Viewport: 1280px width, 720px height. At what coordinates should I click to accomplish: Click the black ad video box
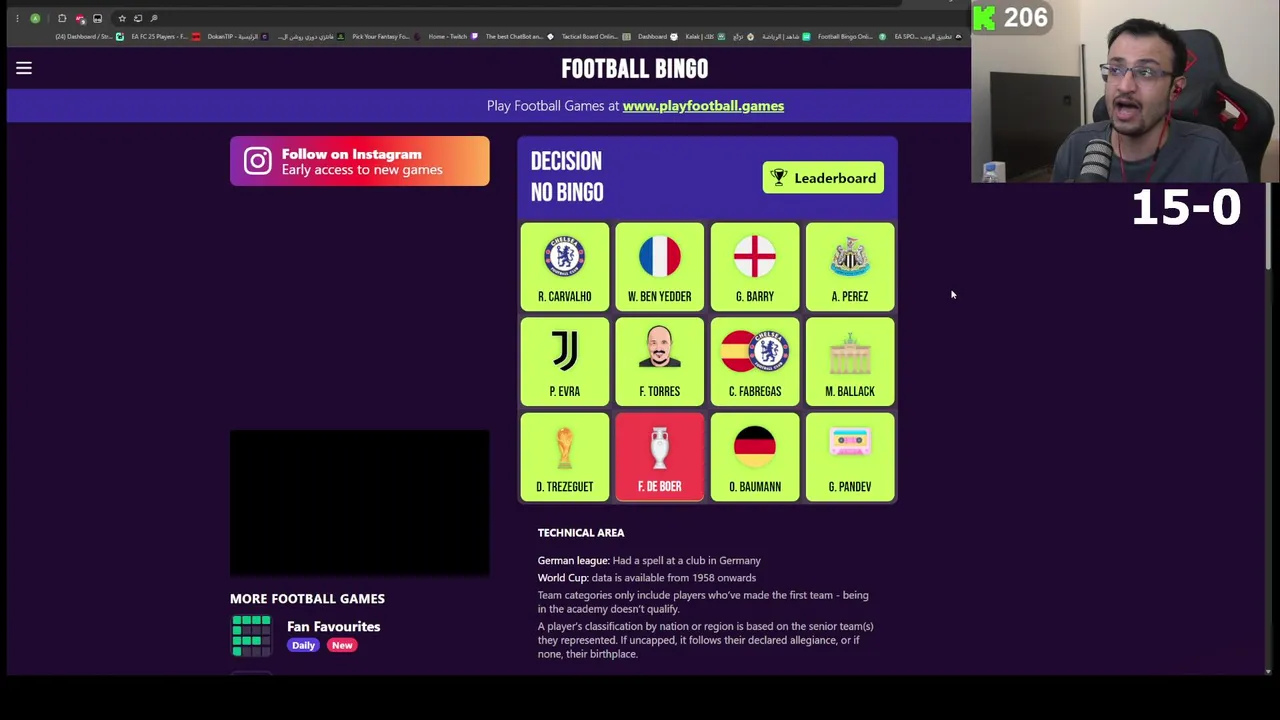click(x=360, y=503)
